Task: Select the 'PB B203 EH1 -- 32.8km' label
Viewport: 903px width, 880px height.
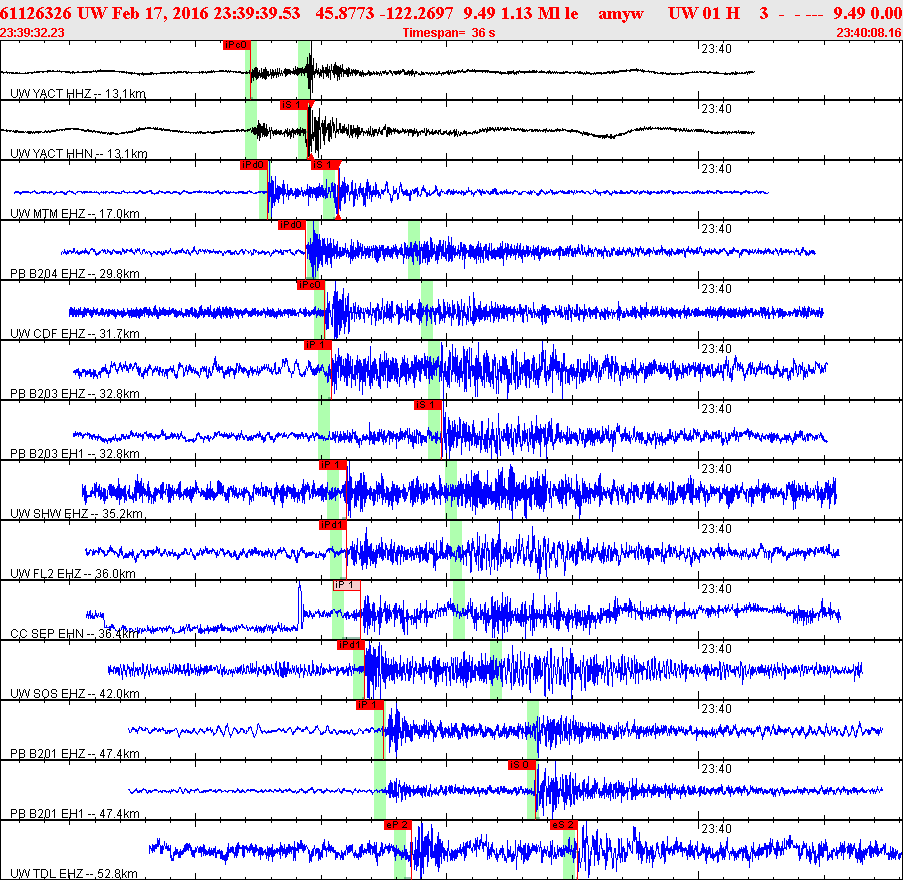Action: coord(75,454)
